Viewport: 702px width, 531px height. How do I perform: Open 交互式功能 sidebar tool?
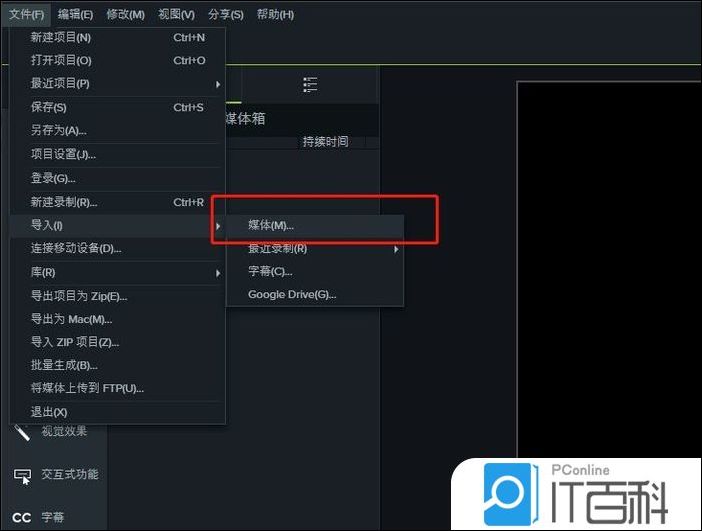pos(56,475)
